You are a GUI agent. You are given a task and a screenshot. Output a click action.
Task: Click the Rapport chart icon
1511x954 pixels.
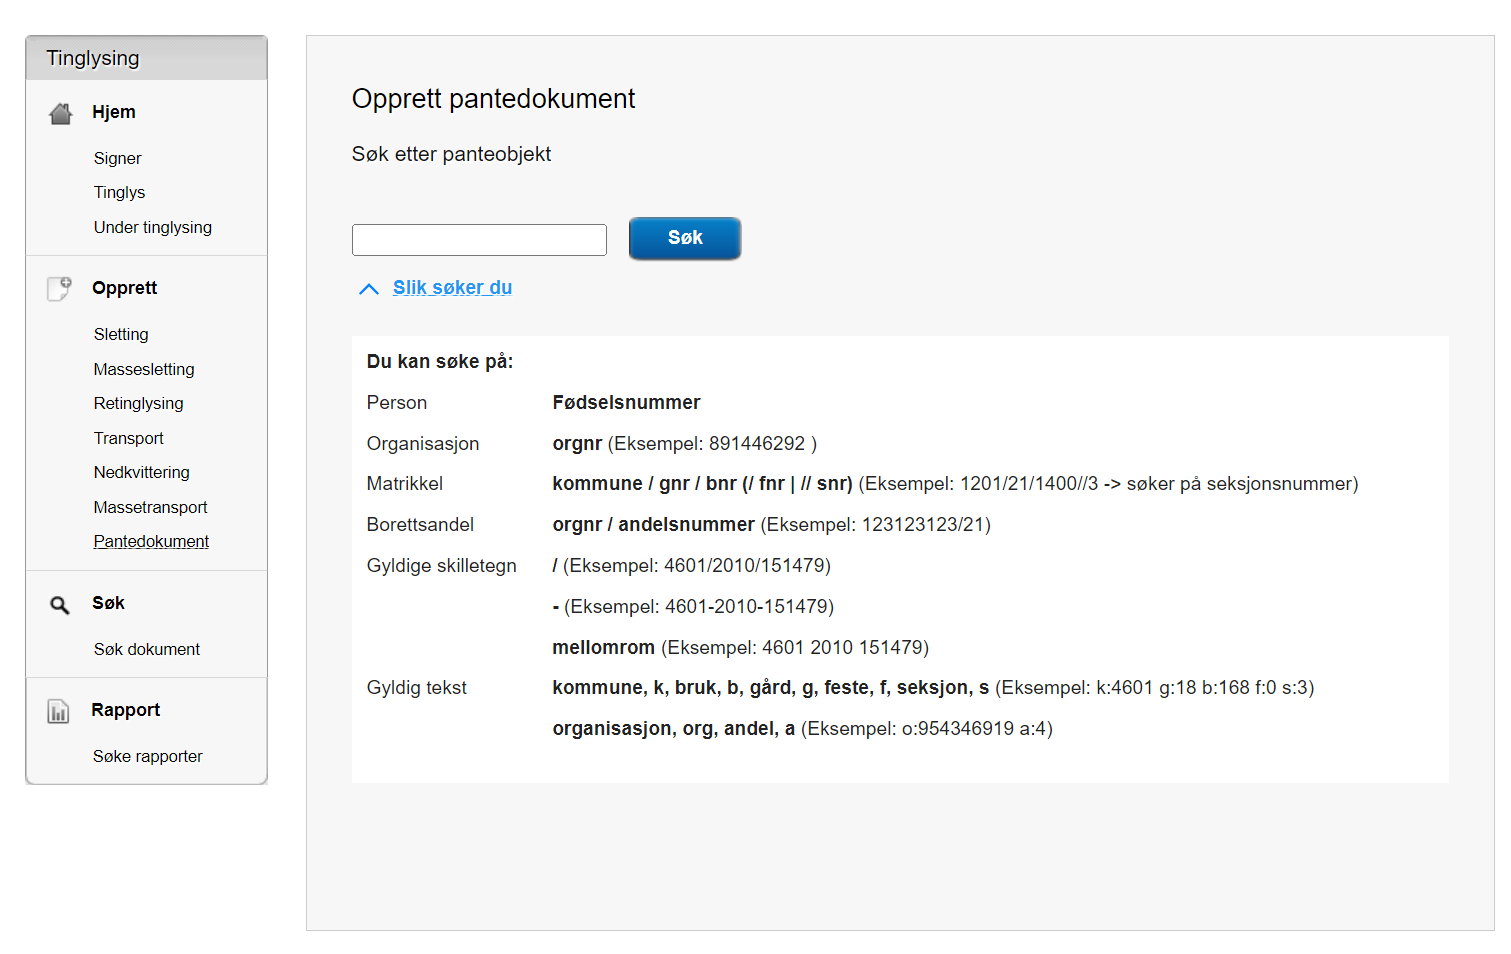coord(59,711)
